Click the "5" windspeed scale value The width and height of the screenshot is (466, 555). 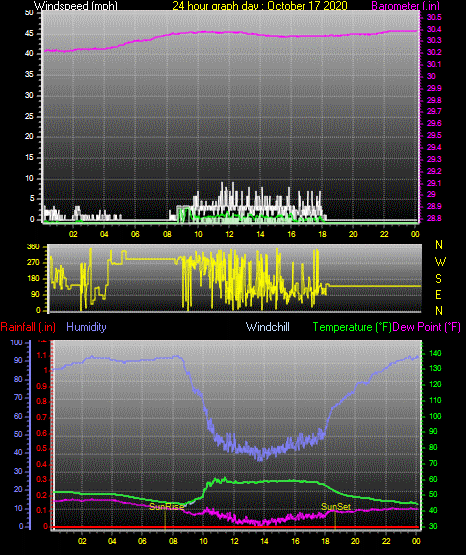32,199
